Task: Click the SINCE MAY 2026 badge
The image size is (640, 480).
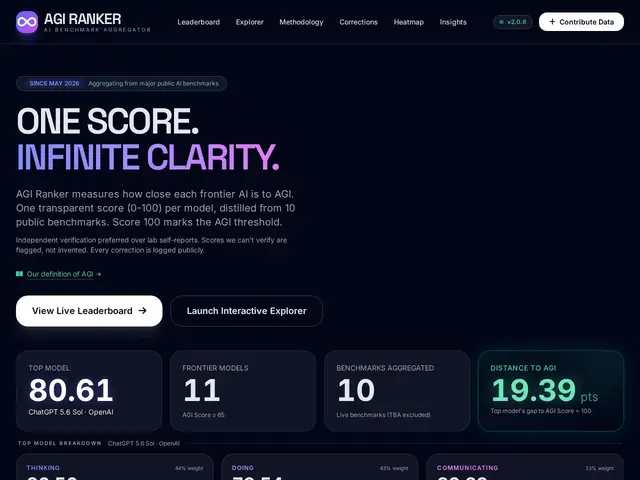Action: pyautogui.click(x=54, y=83)
